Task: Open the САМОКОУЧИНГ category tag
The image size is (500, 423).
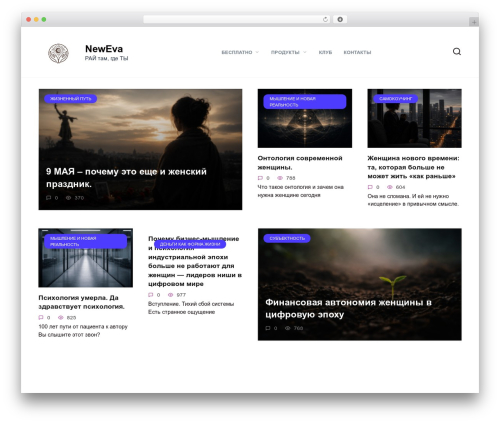Action: pos(395,99)
